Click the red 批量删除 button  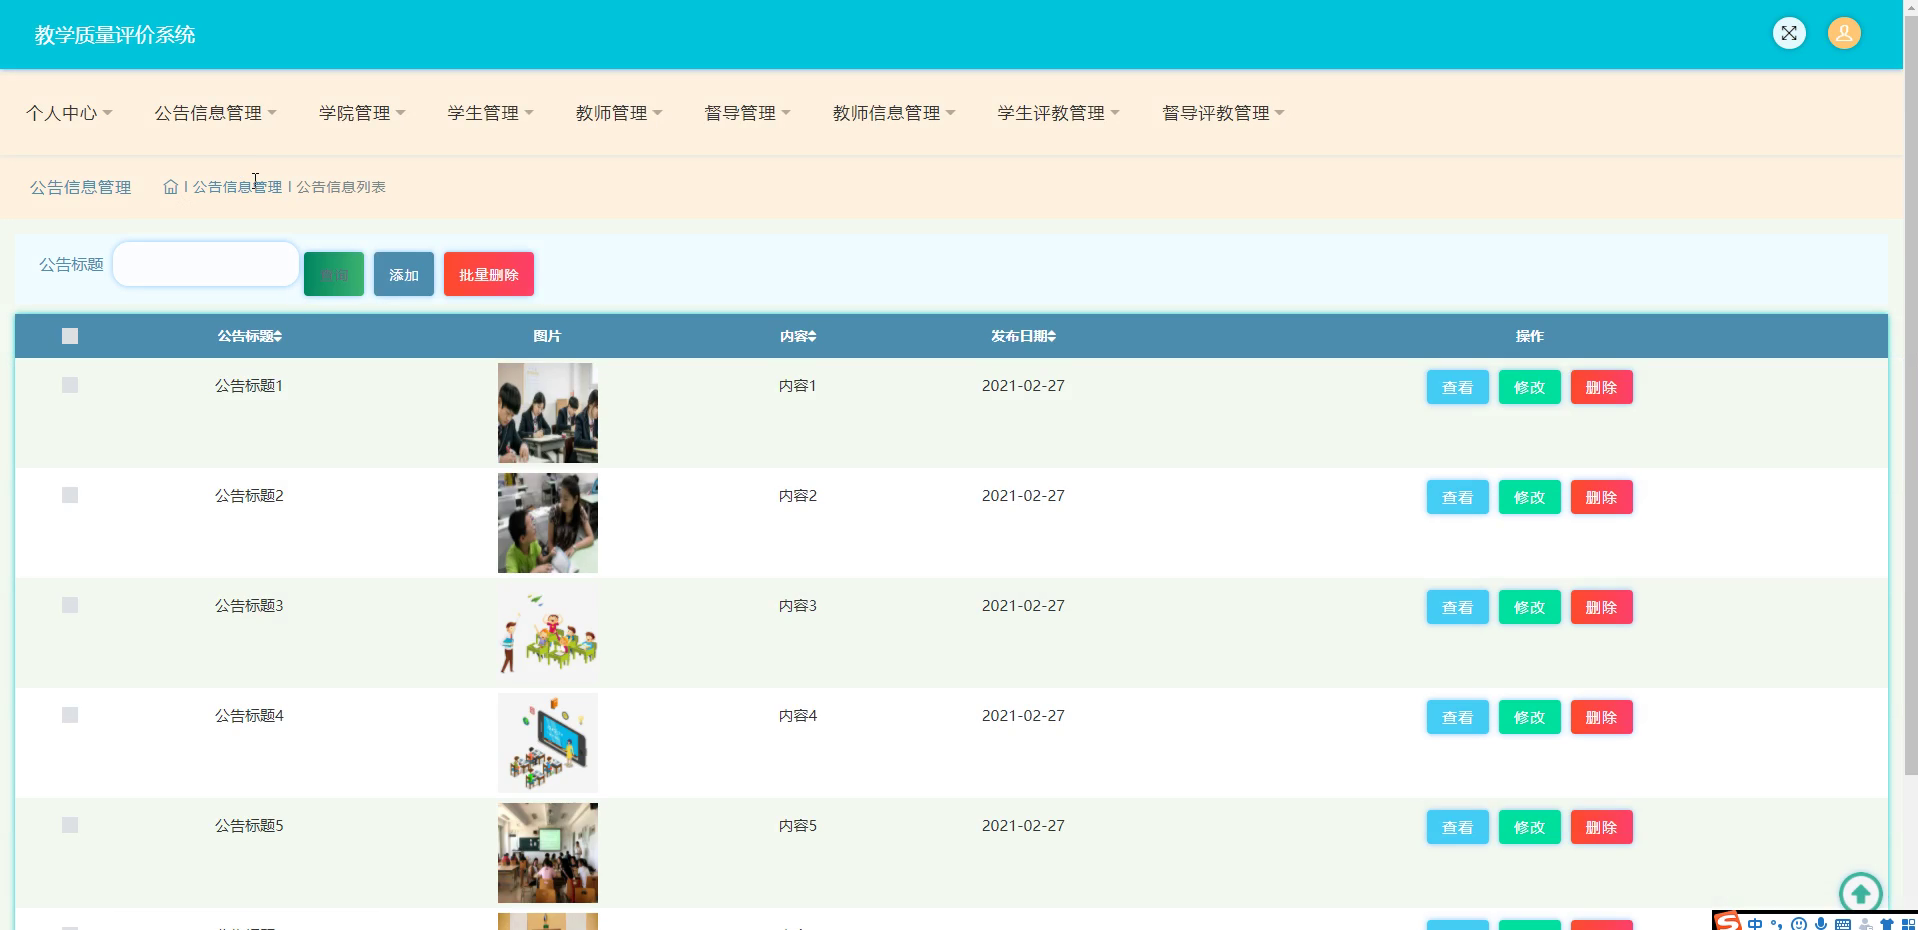coord(489,274)
